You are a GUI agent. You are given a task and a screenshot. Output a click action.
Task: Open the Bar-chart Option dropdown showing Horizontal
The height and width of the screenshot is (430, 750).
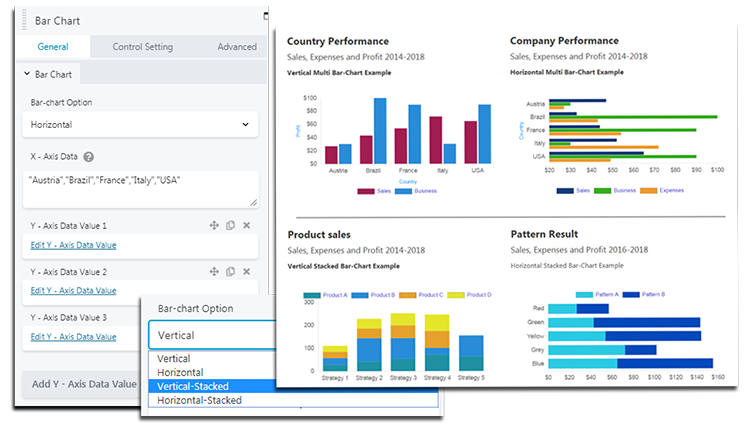coord(139,125)
